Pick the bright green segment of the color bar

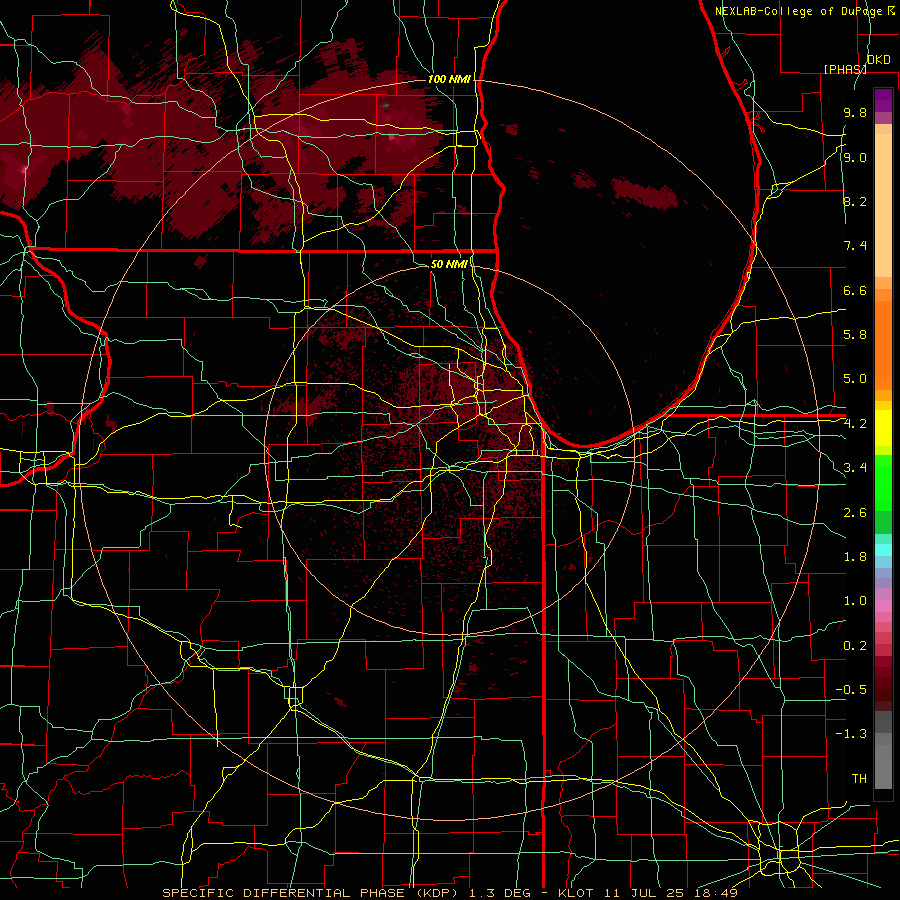[x=883, y=484]
